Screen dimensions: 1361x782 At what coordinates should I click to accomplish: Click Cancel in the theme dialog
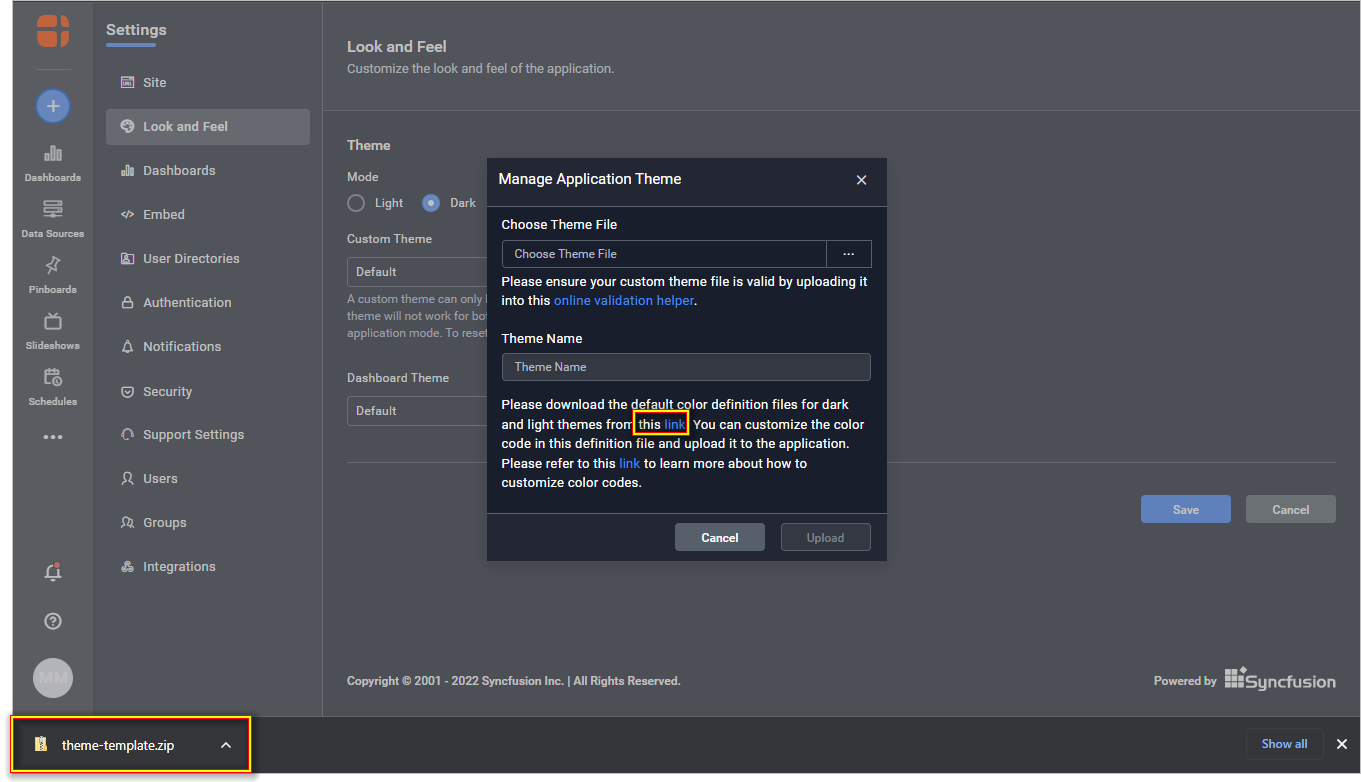coord(719,537)
